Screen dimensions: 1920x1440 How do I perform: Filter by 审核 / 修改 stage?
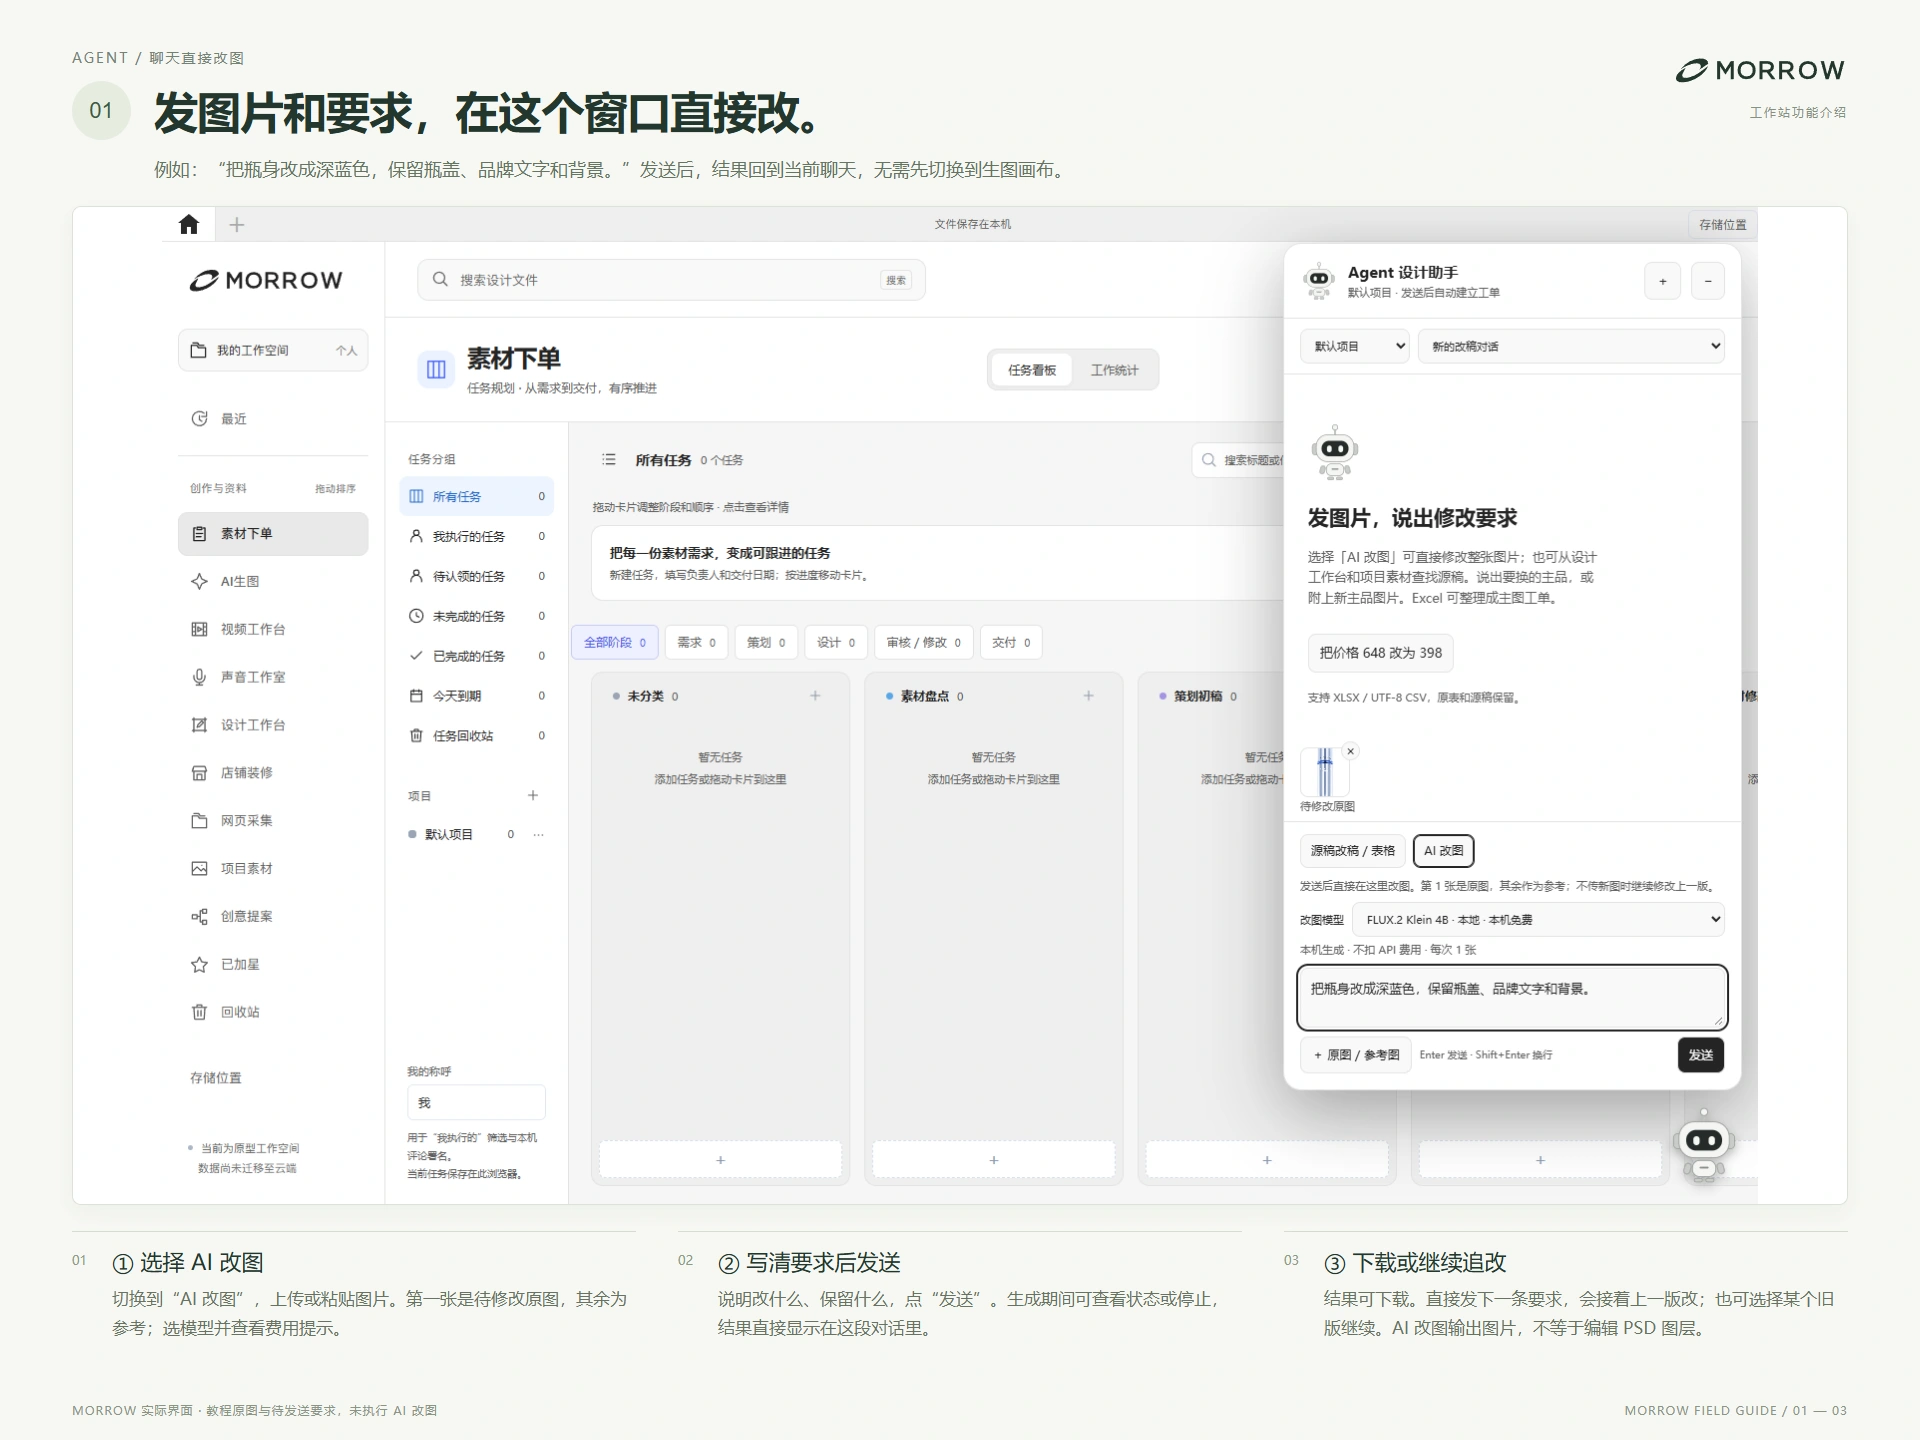[x=923, y=643]
